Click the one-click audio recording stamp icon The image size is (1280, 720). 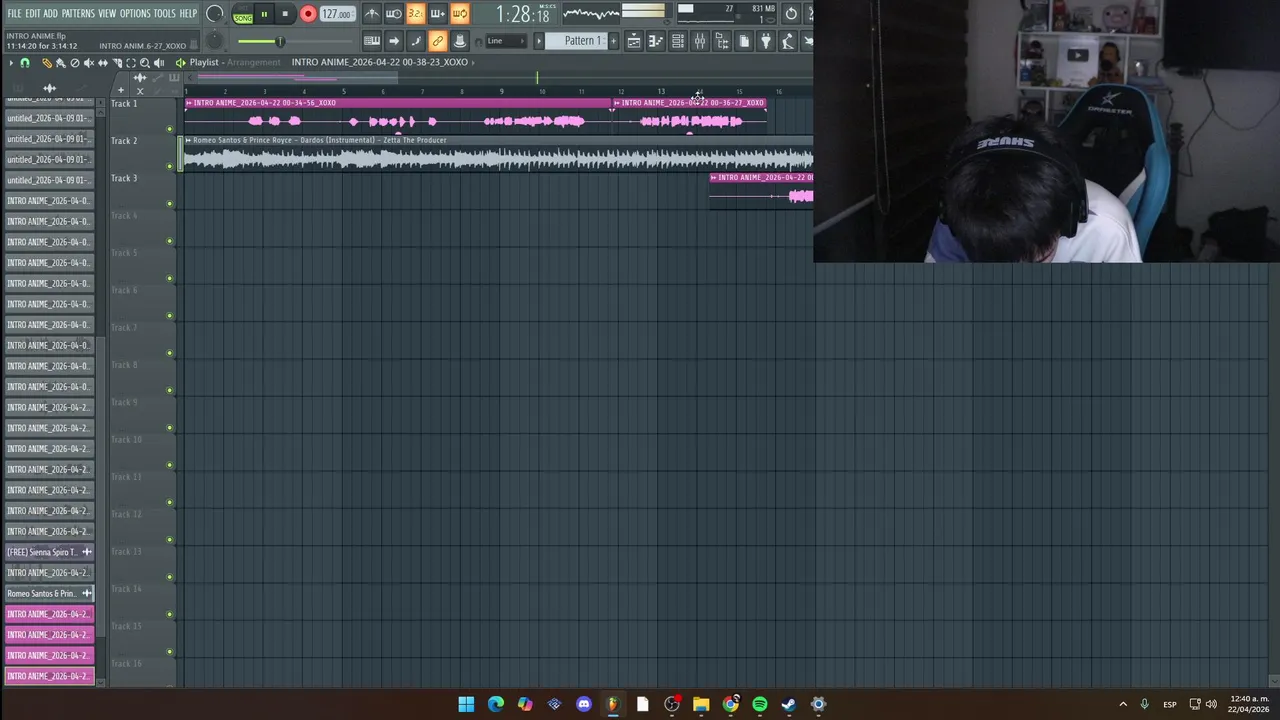click(459, 41)
